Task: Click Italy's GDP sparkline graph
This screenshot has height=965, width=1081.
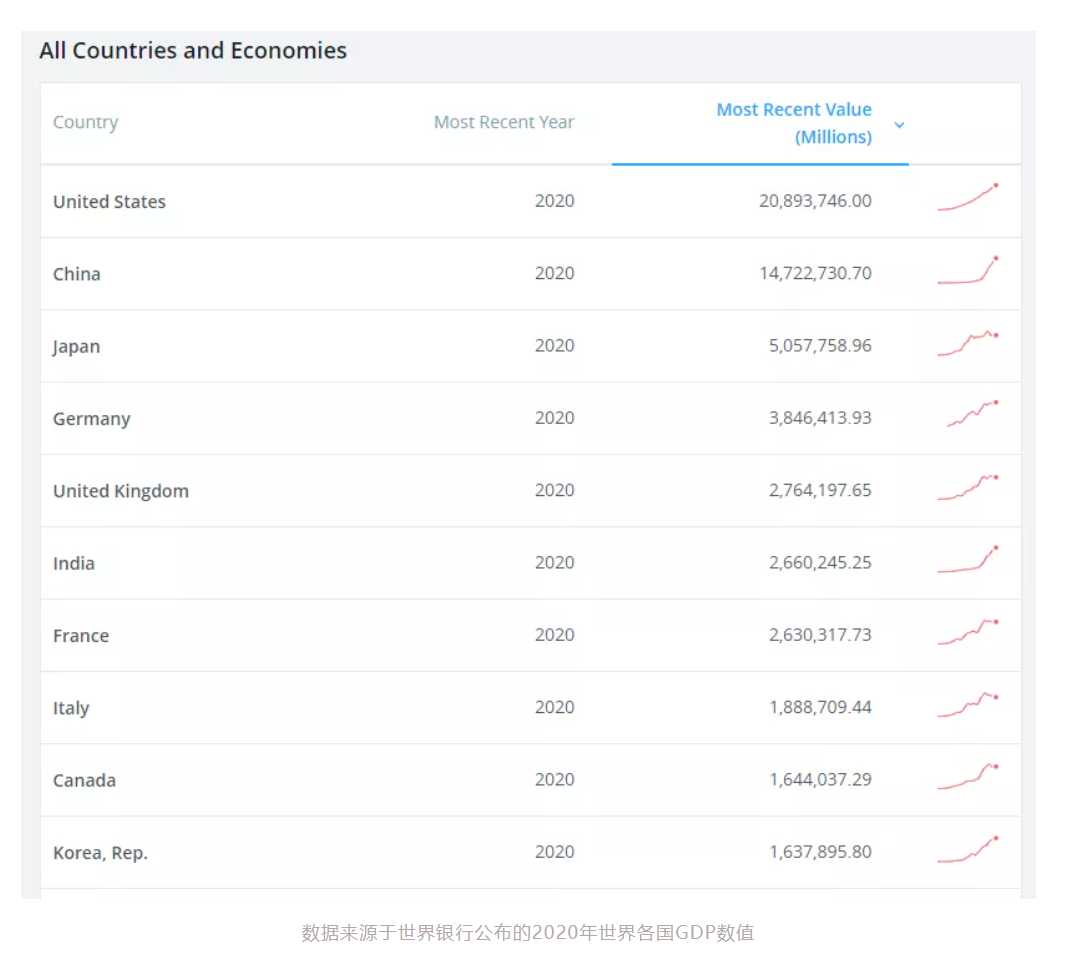Action: pyautogui.click(x=967, y=705)
